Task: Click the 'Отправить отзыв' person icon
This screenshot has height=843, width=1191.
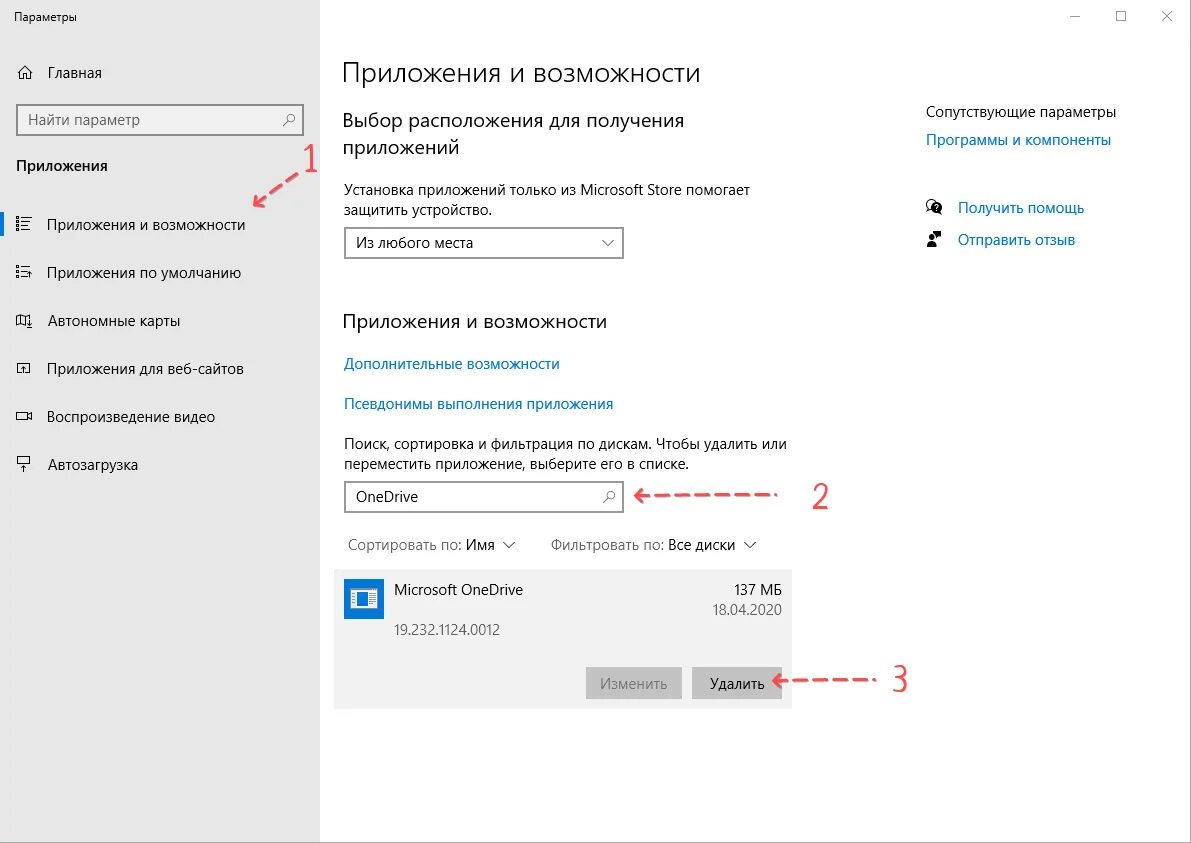Action: pos(934,239)
